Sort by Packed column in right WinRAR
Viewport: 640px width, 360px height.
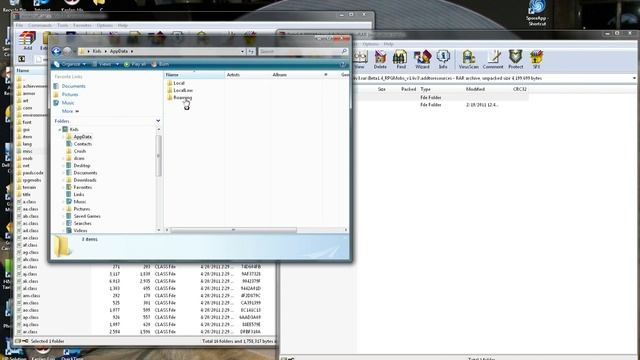click(408, 89)
